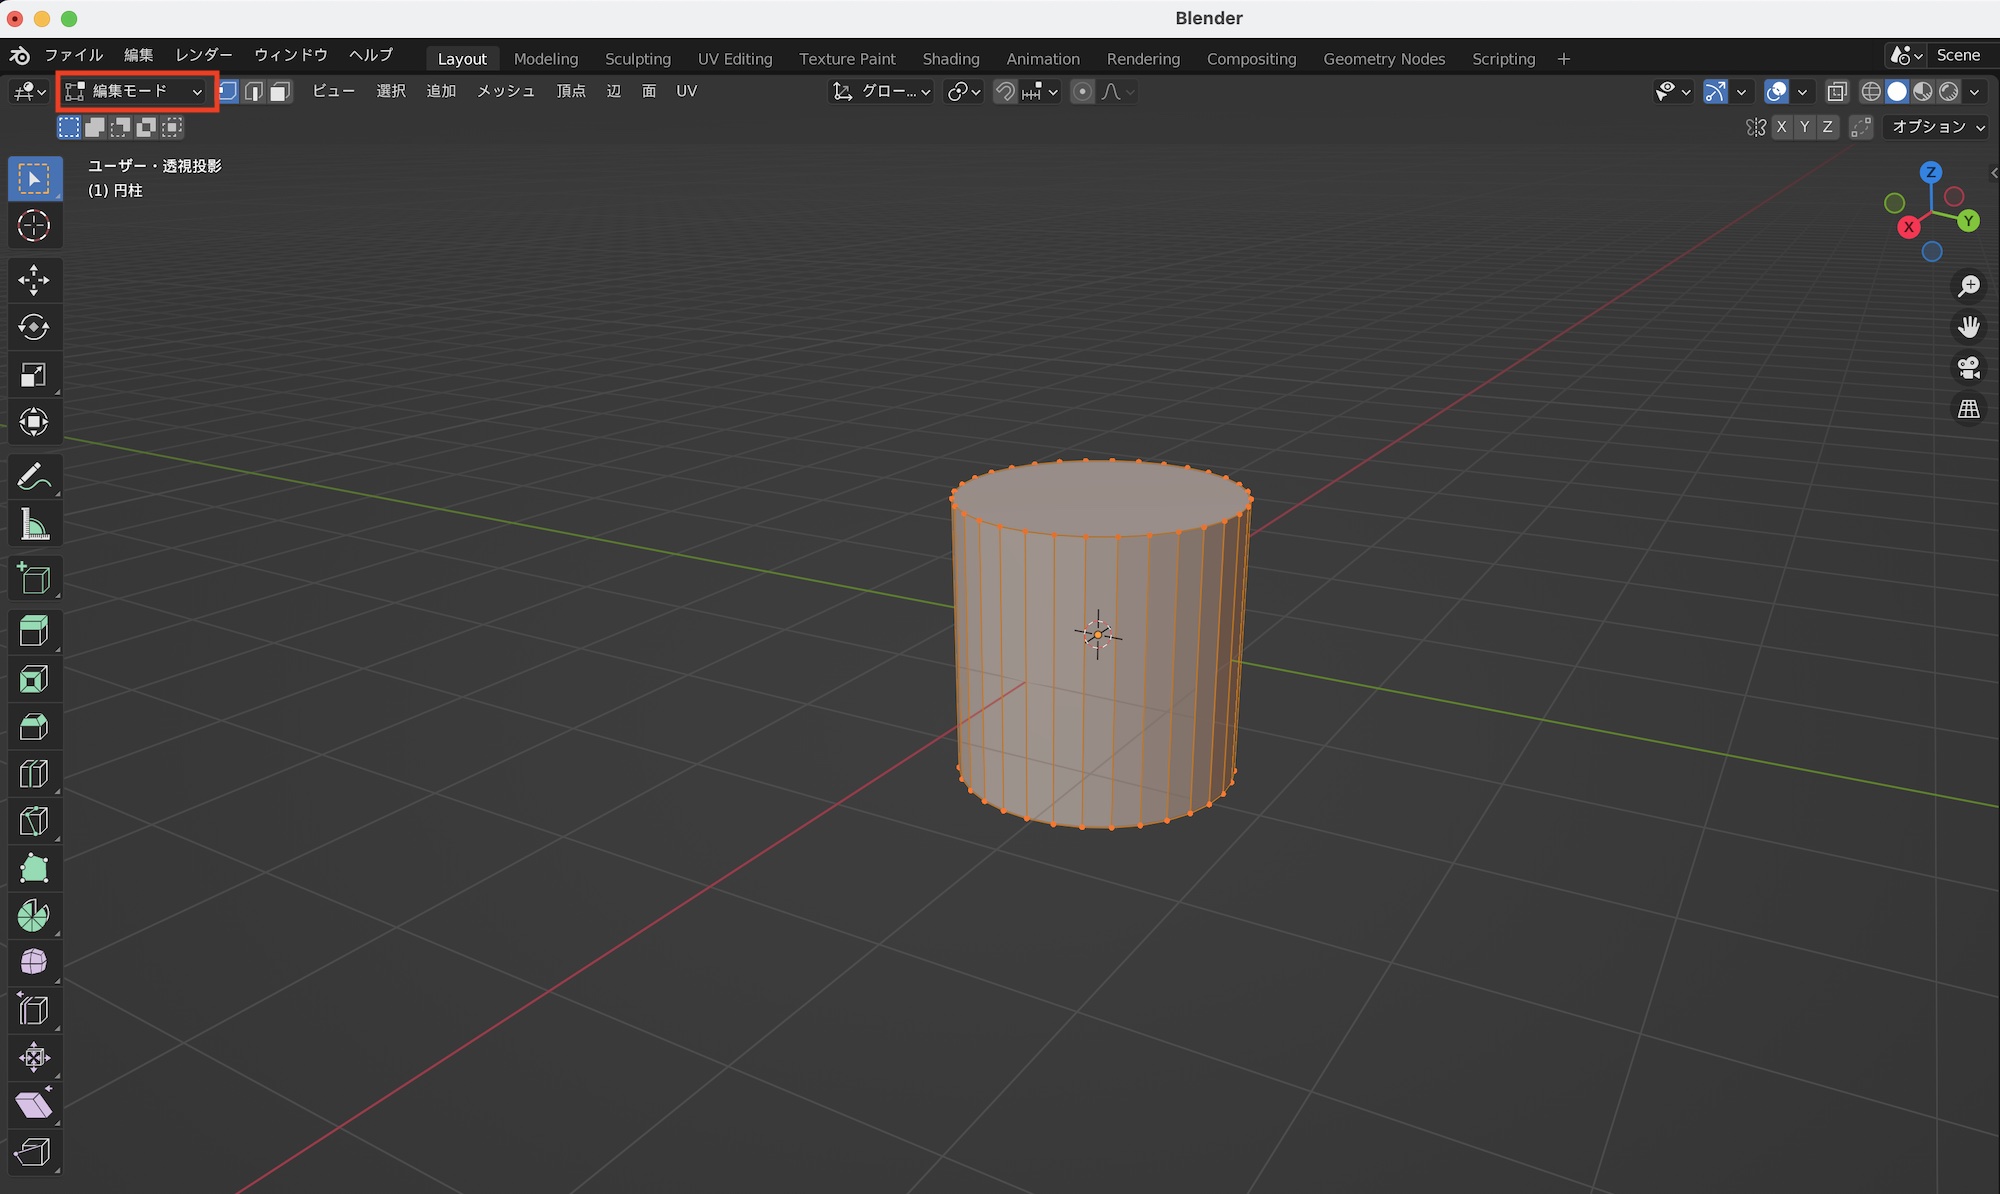This screenshot has width=2000, height=1194.
Task: Pick the Measure tool
Action: point(34,524)
